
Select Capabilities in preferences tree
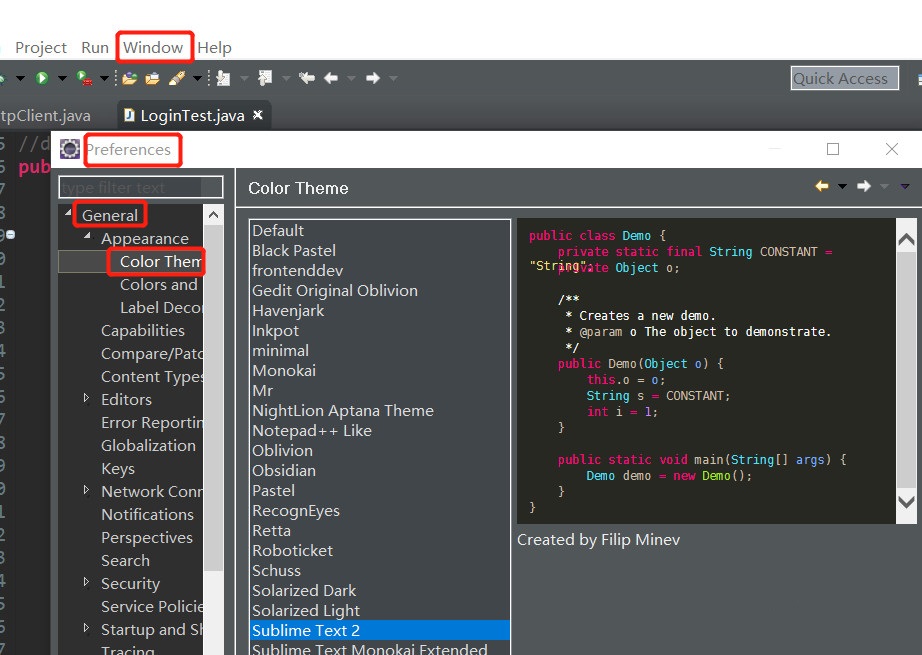[143, 330]
